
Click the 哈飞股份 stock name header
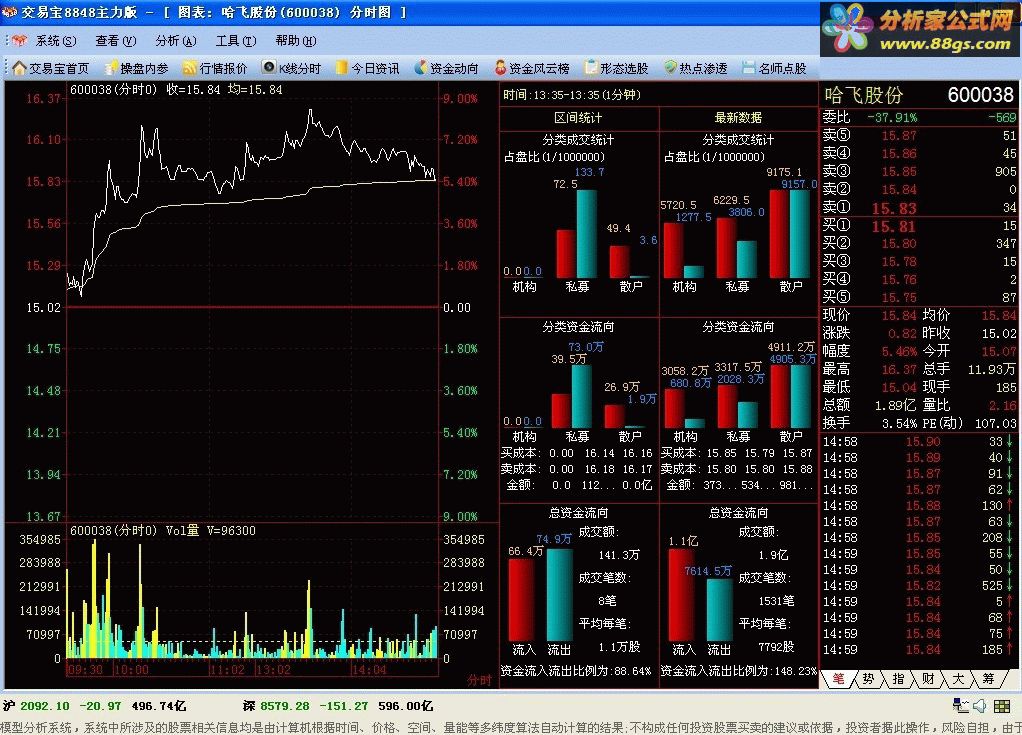(864, 95)
